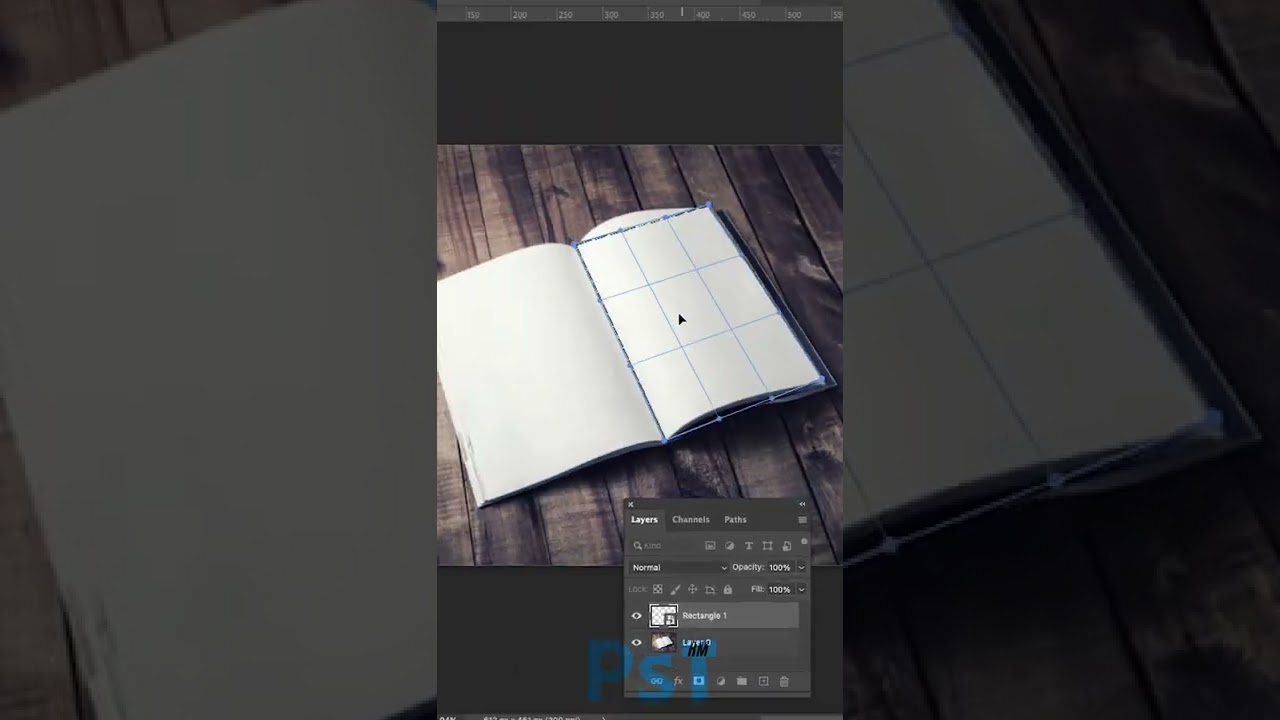The image size is (1280, 720).
Task: Click the Rectangle 1 layer name
Action: click(704, 616)
